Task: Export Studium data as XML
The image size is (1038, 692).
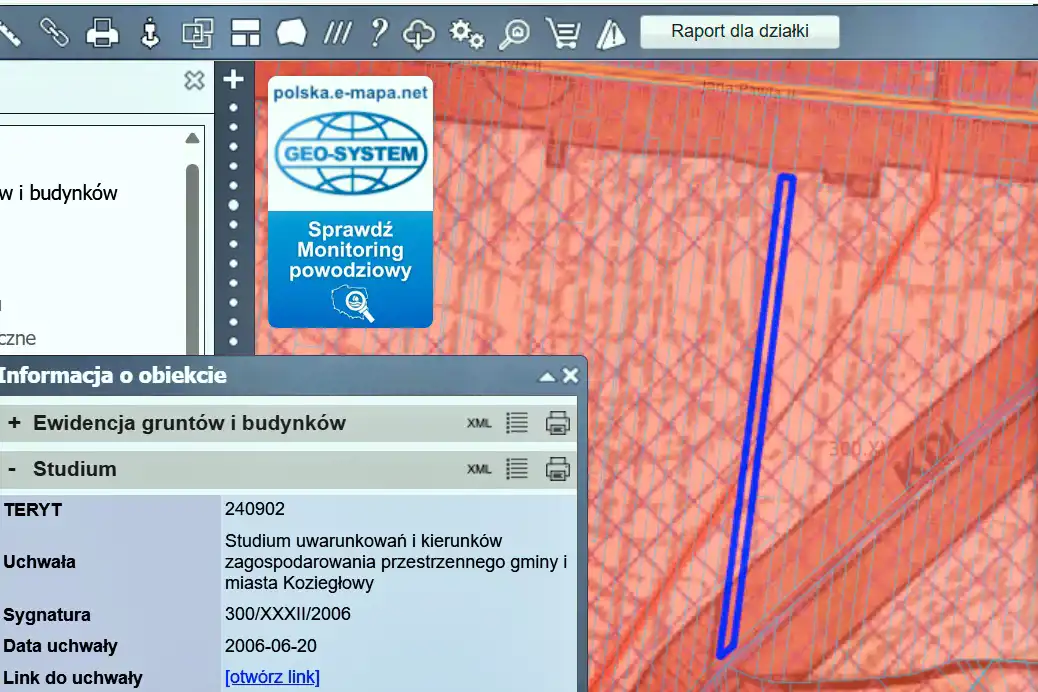Action: point(479,469)
